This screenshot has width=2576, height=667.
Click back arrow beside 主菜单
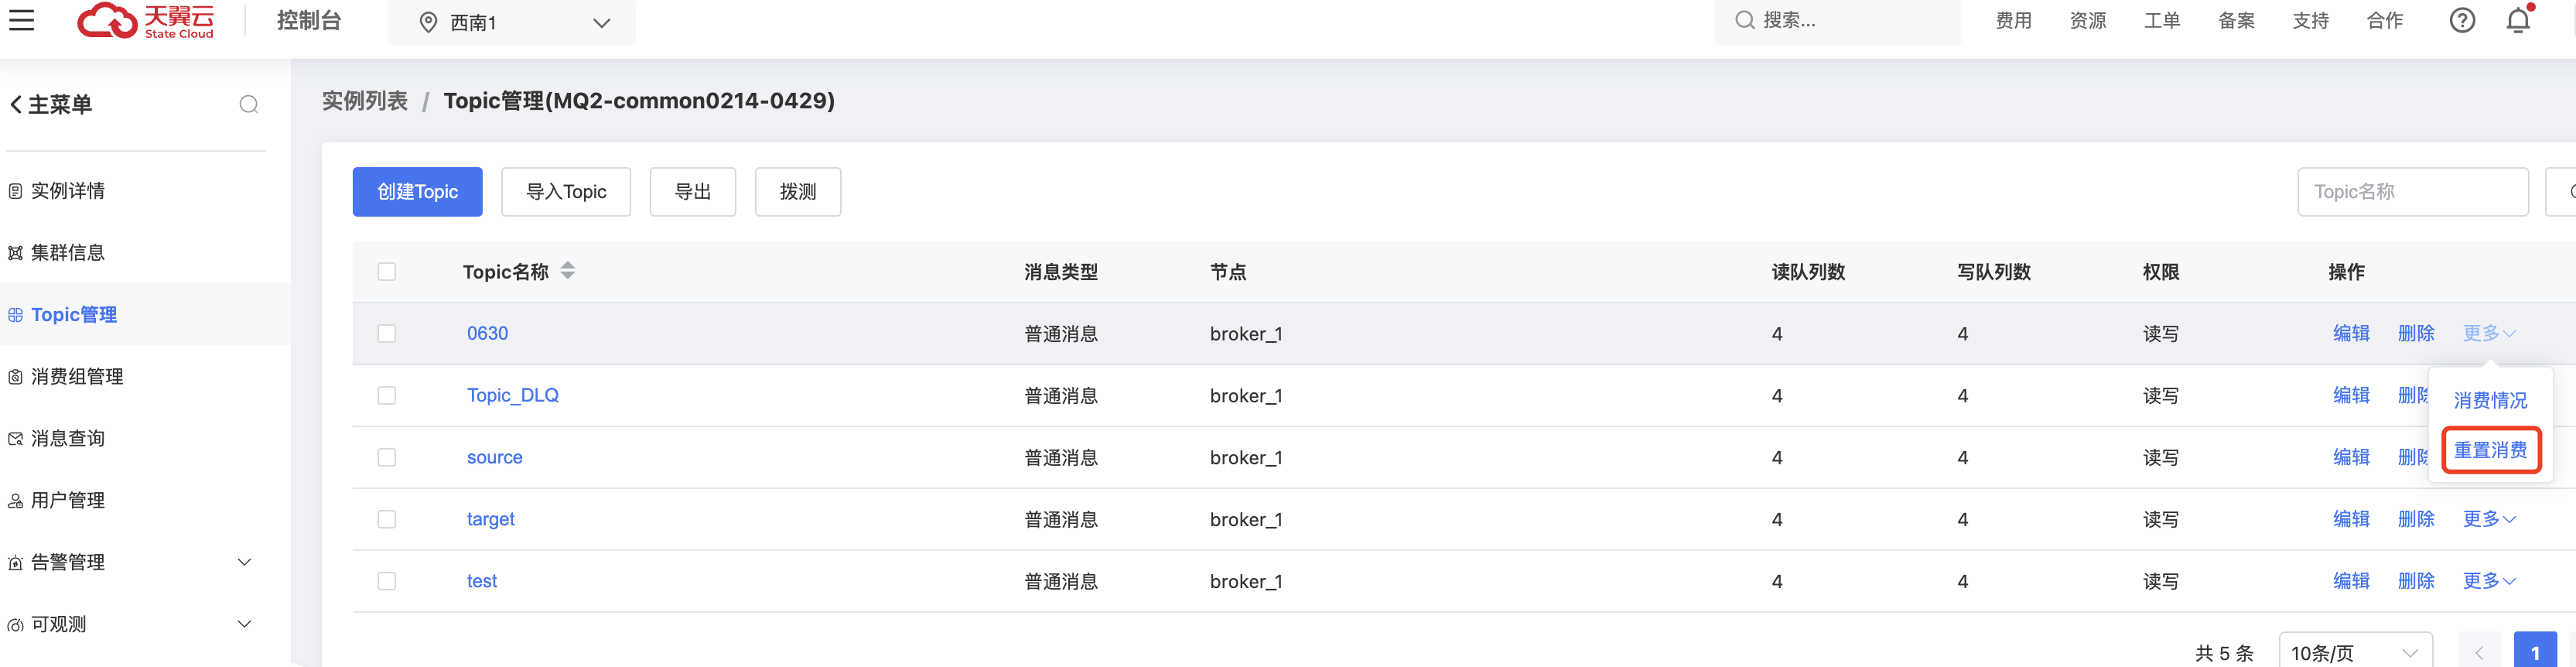(16, 104)
